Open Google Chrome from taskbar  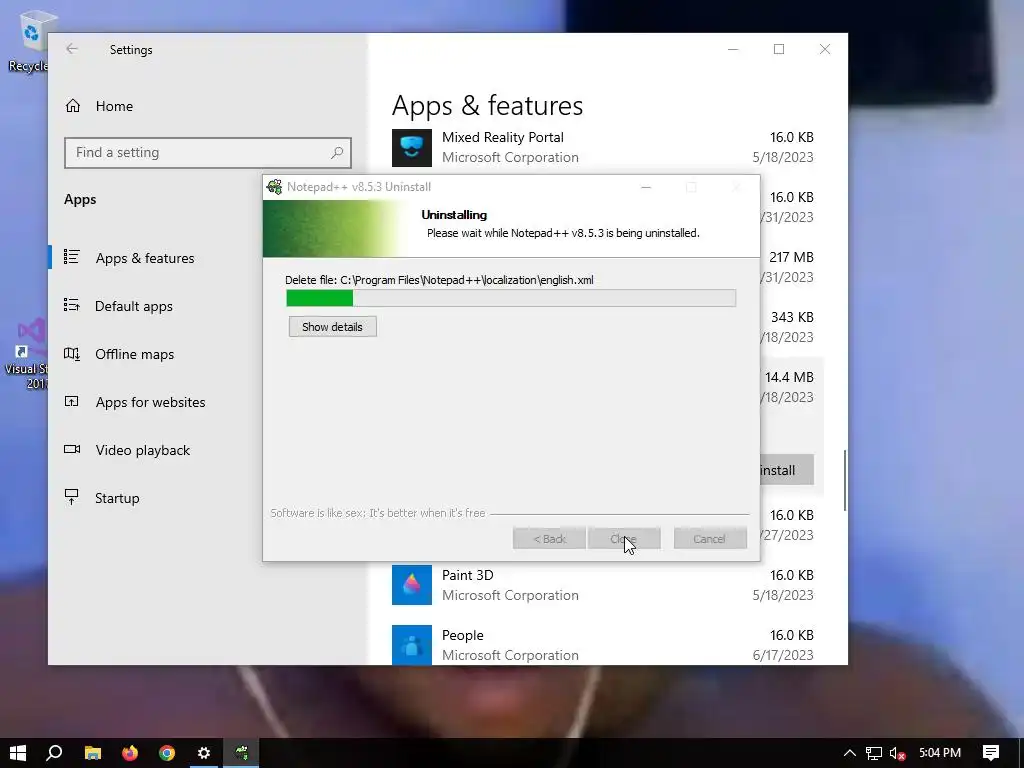pyautogui.click(x=167, y=753)
